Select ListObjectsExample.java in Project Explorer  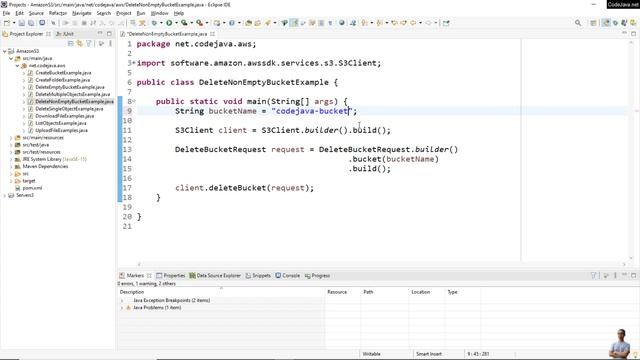(60, 123)
